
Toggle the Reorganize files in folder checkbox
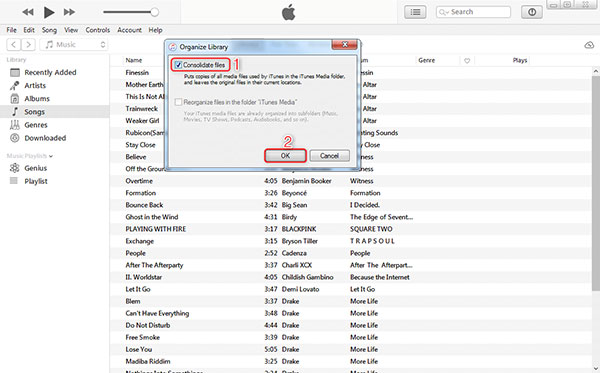178,102
